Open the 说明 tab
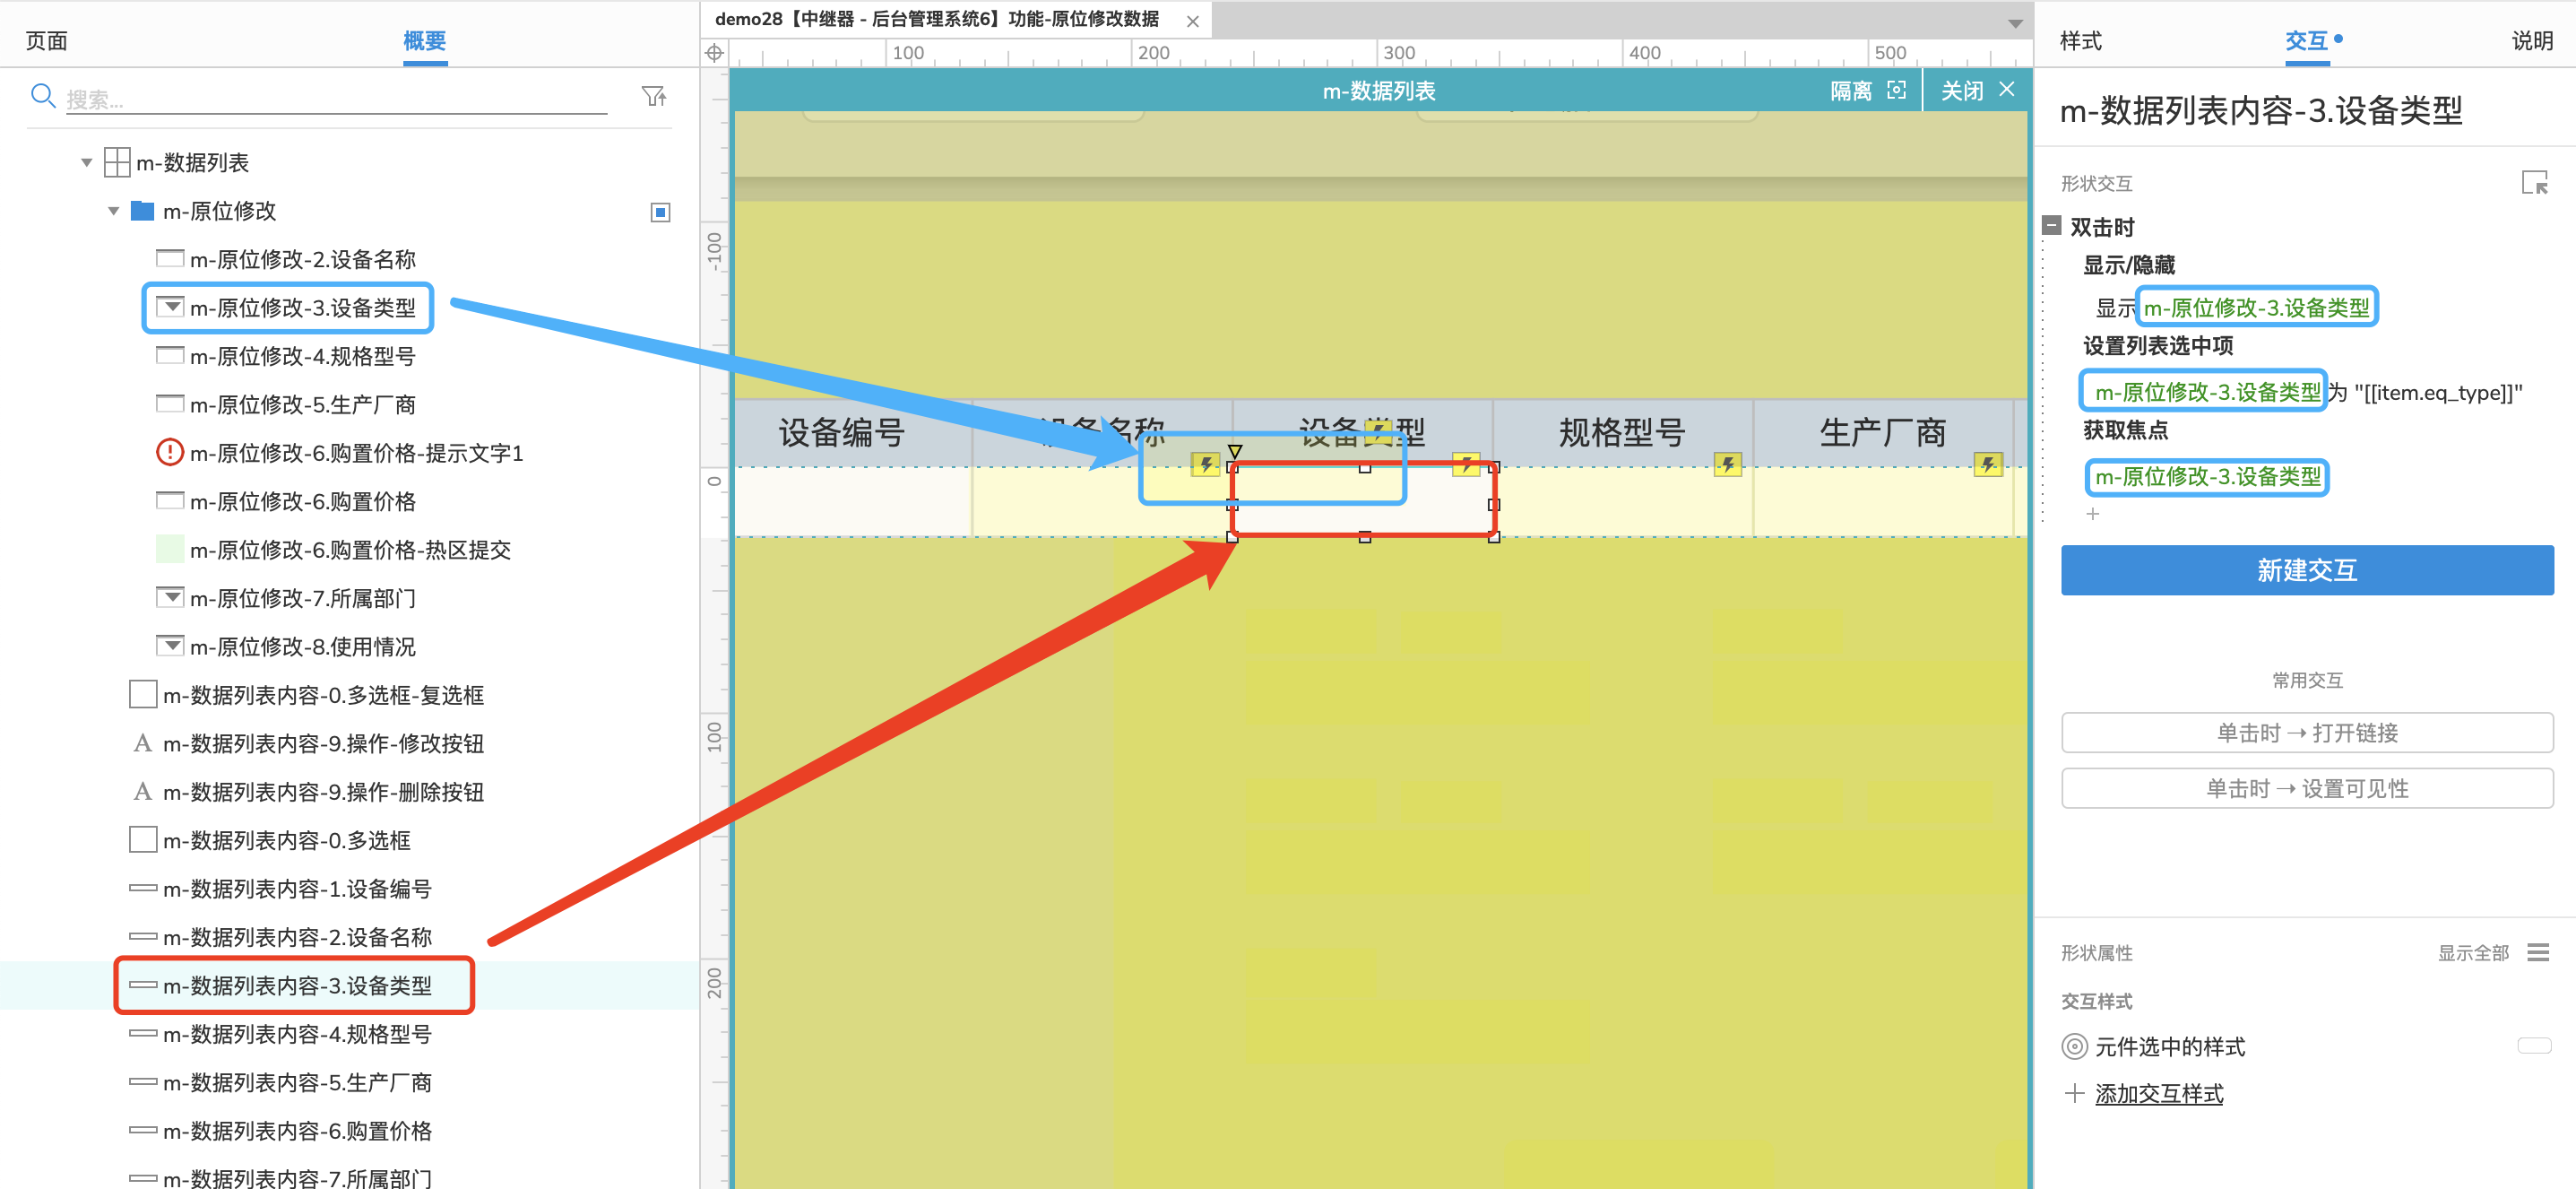 point(2533,41)
